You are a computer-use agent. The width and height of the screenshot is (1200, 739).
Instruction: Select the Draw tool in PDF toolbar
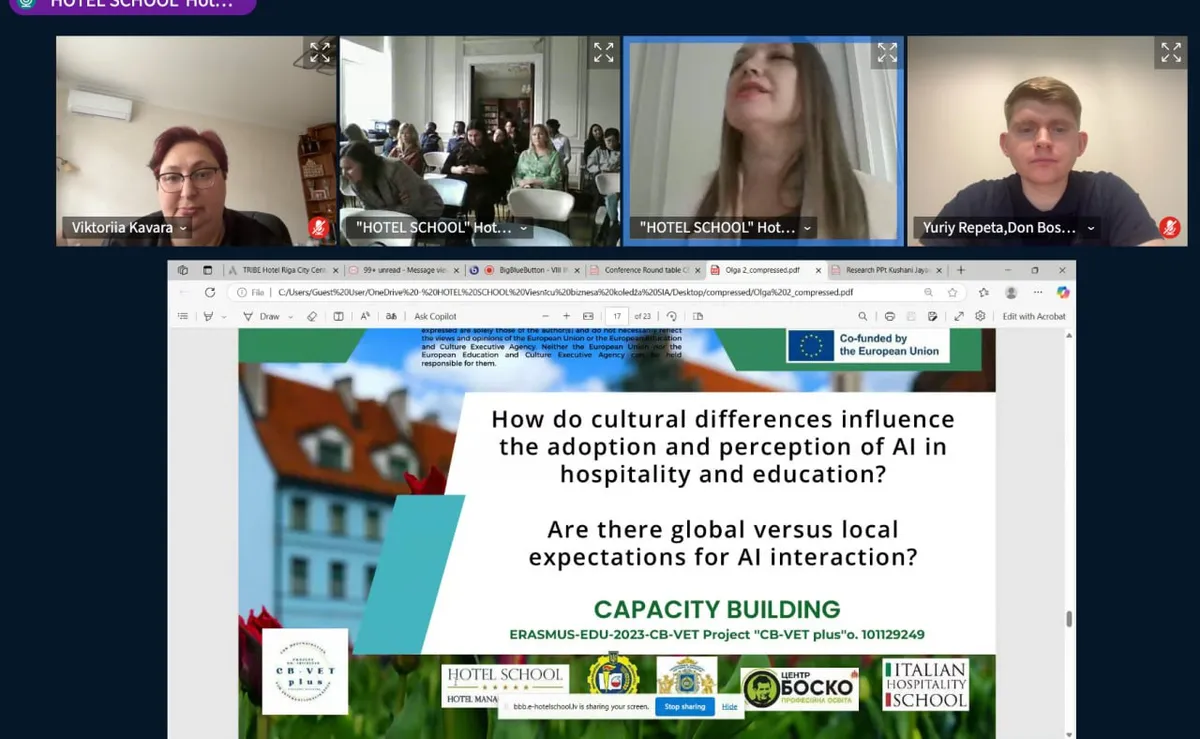(262, 316)
